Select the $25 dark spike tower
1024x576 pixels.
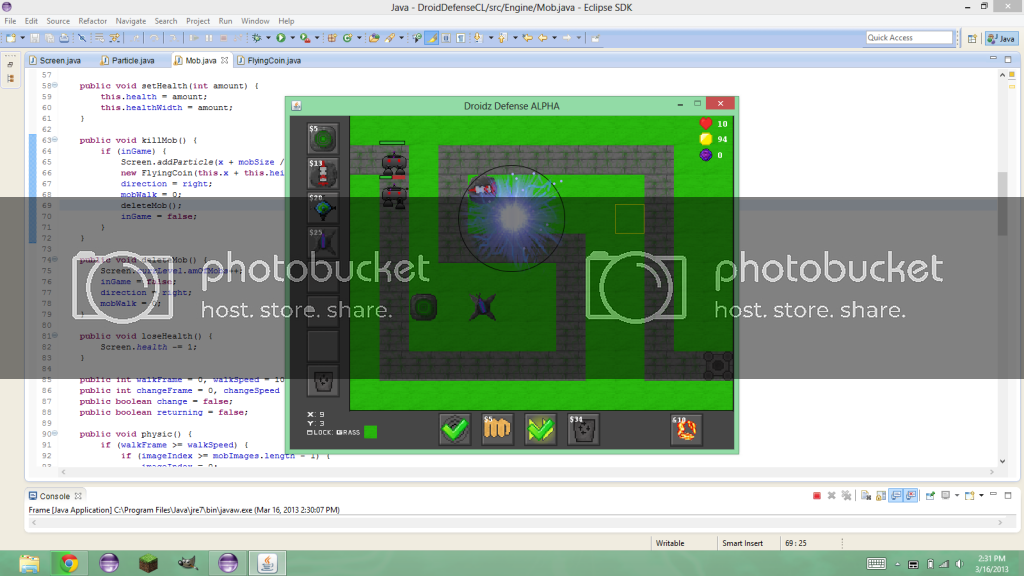pos(323,243)
